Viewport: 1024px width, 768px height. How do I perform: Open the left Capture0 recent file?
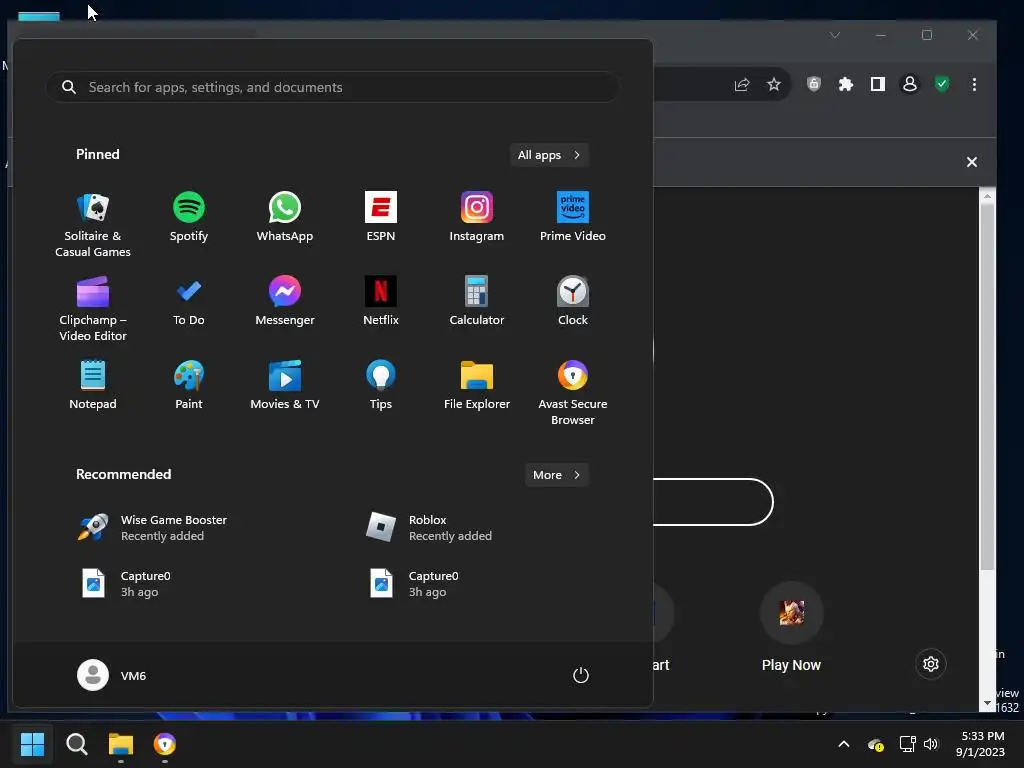pos(125,584)
